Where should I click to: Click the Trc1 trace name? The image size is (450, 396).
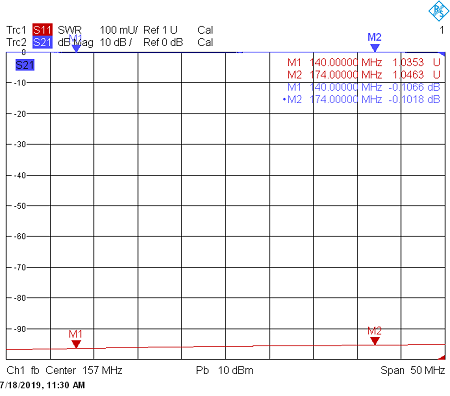coord(16,30)
